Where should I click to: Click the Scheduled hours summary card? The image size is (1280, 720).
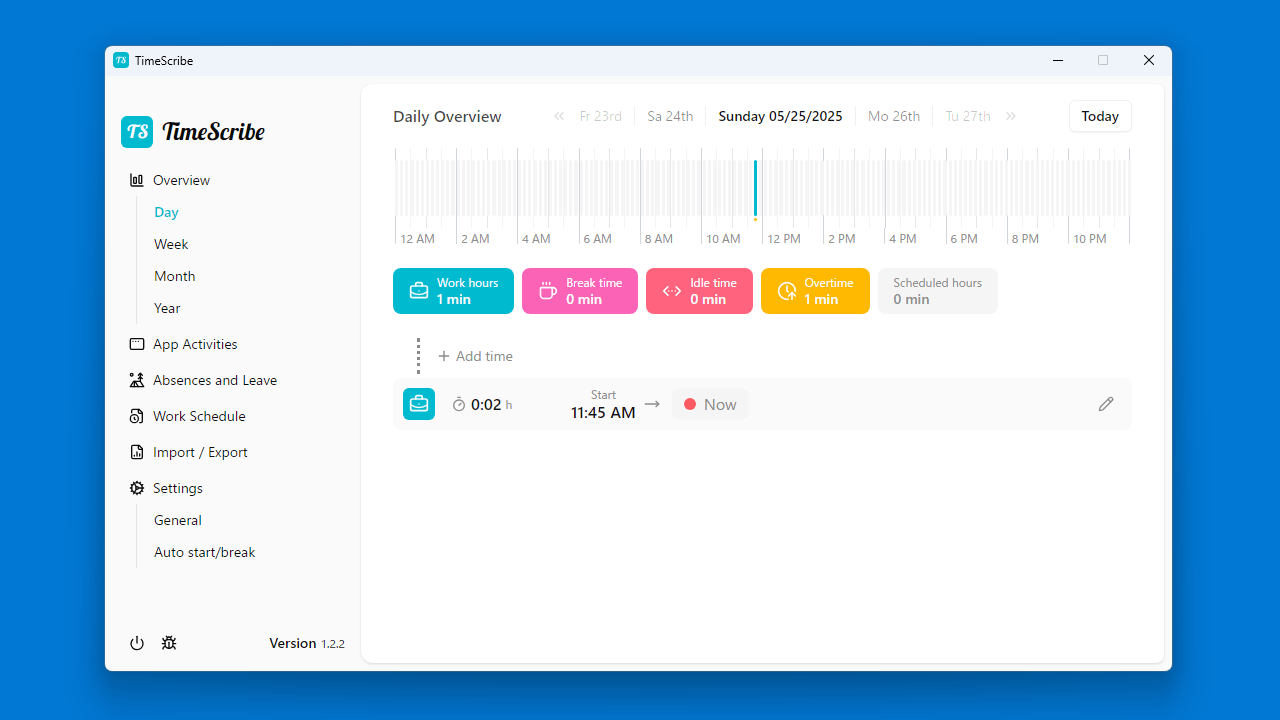coord(938,291)
